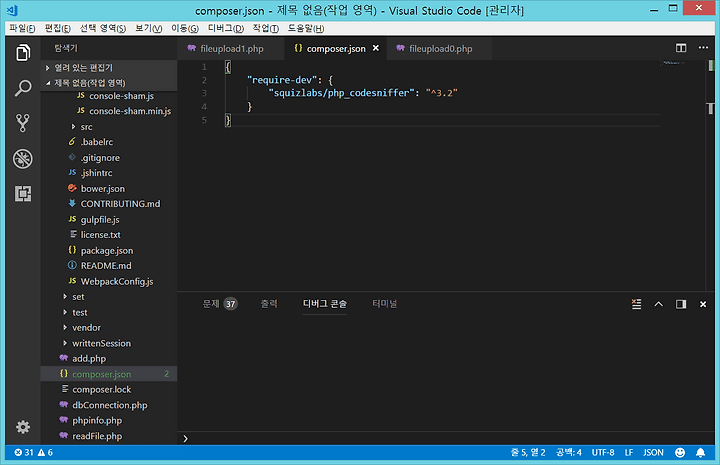
Task: Open the 디버그 menu
Action: coord(225,28)
